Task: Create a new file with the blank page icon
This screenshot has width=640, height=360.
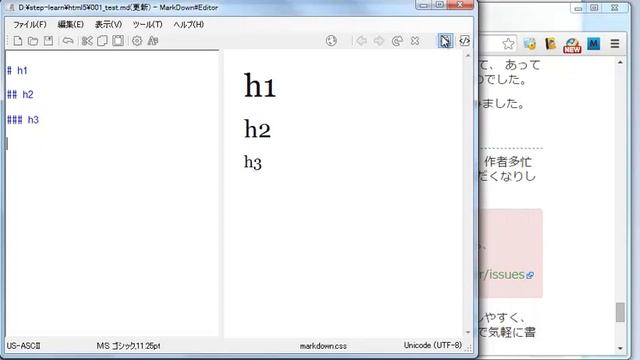Action: tap(18, 41)
